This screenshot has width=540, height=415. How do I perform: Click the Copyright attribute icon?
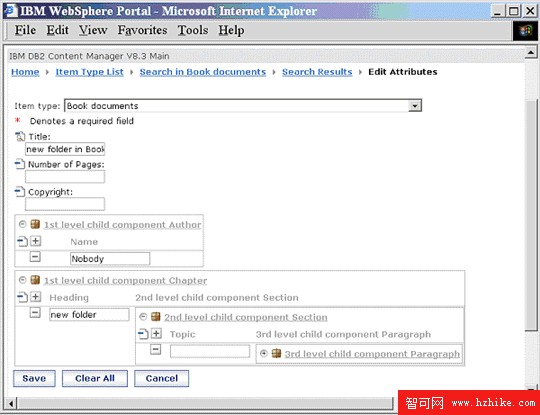pos(20,191)
